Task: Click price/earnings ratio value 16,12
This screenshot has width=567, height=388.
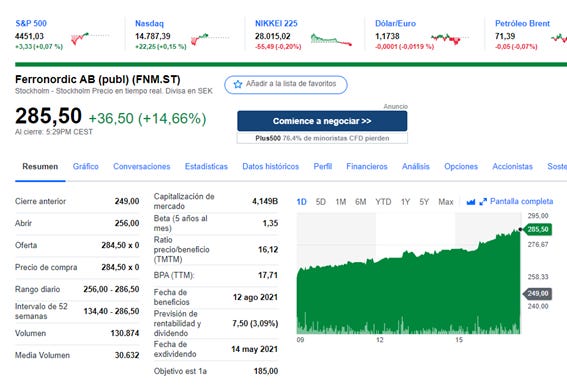Action: click(x=268, y=250)
